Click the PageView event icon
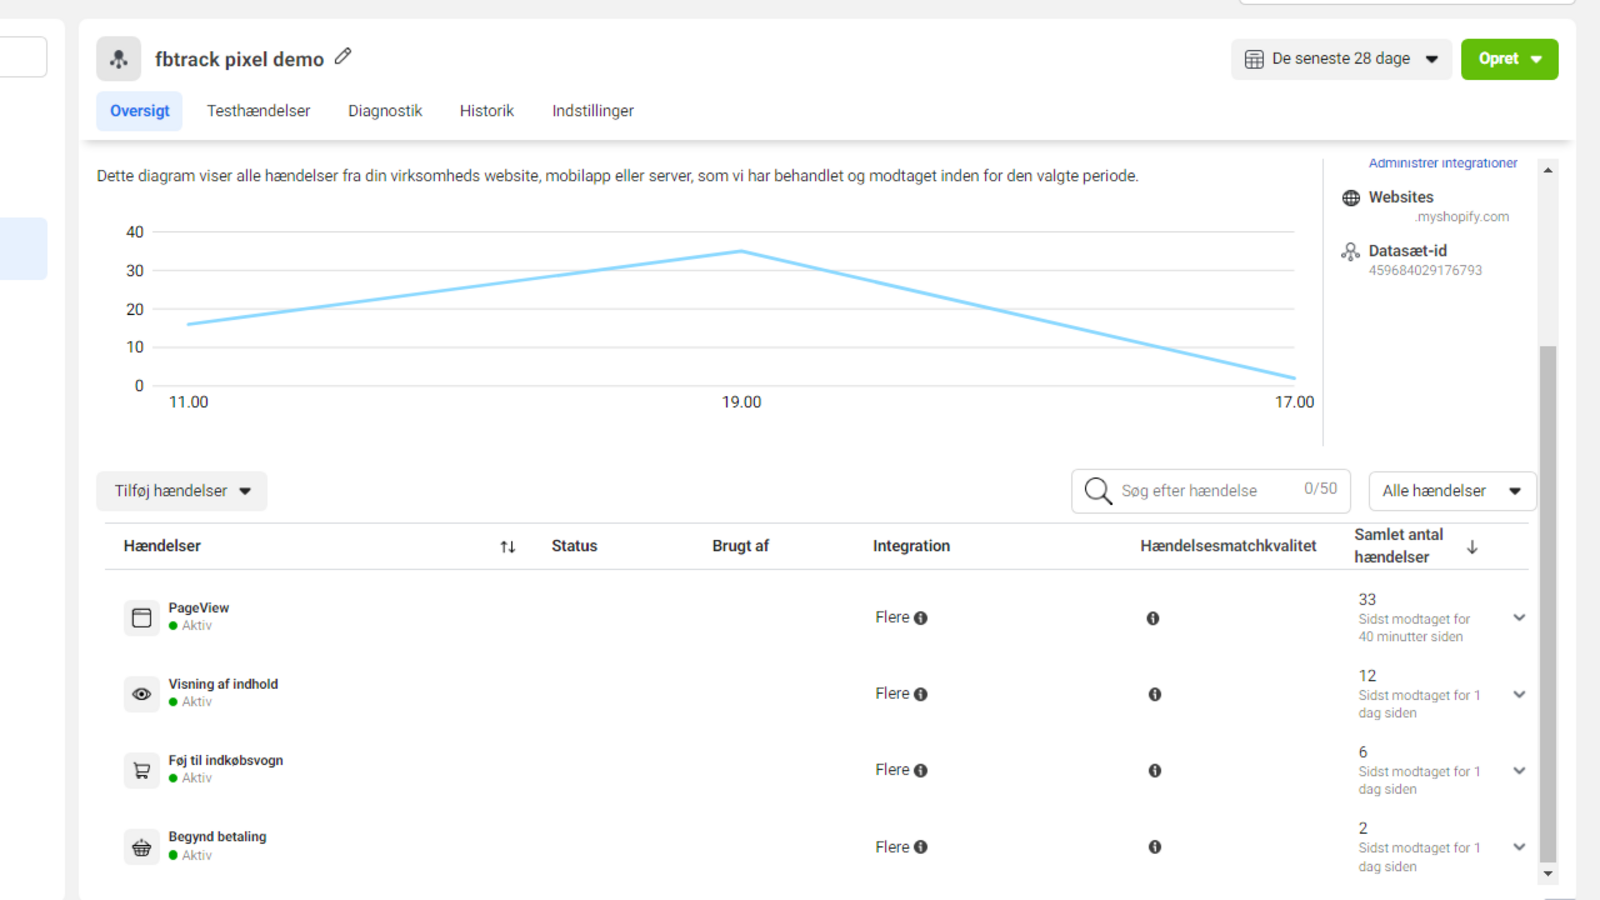This screenshot has height=900, width=1600. coord(142,618)
